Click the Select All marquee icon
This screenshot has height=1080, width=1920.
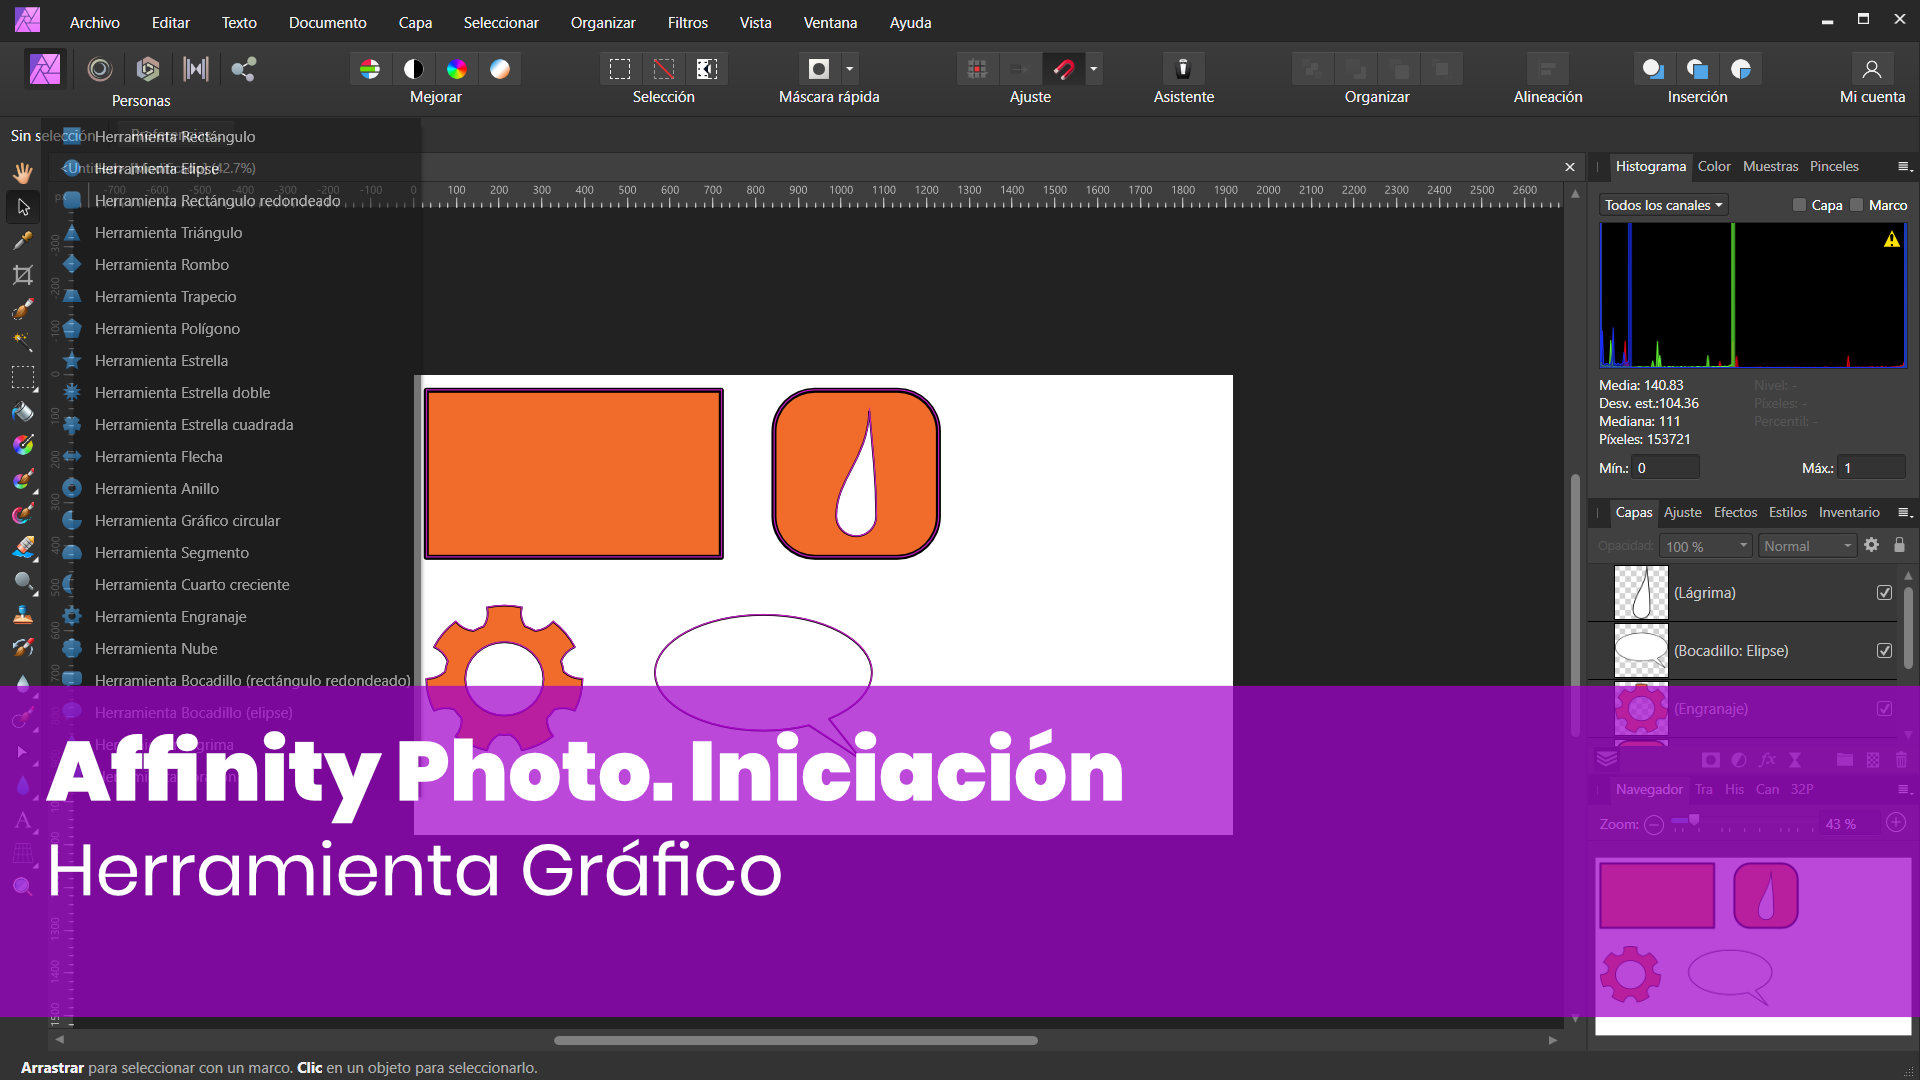(x=620, y=69)
